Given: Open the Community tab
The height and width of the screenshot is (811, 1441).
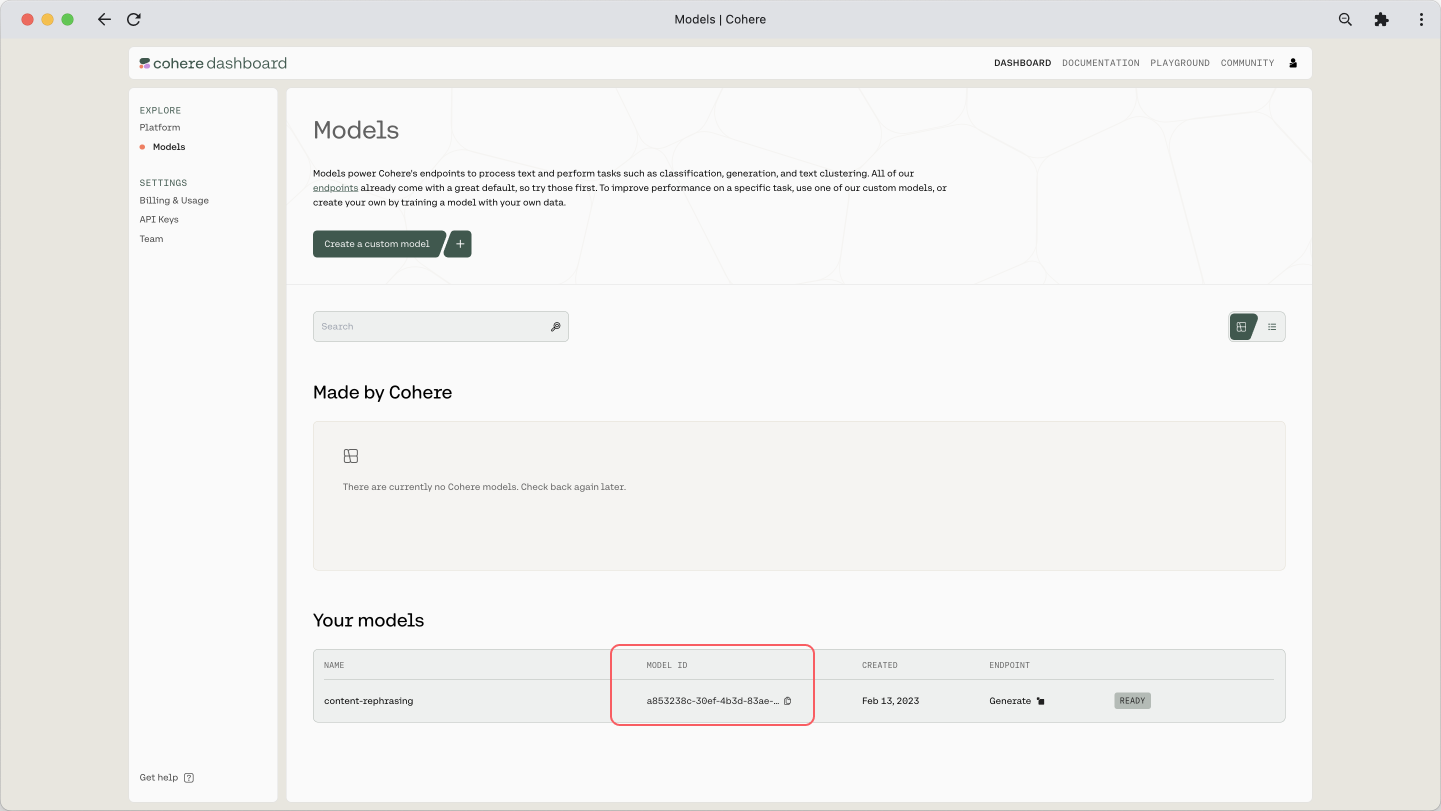Looking at the screenshot, I should (1248, 63).
